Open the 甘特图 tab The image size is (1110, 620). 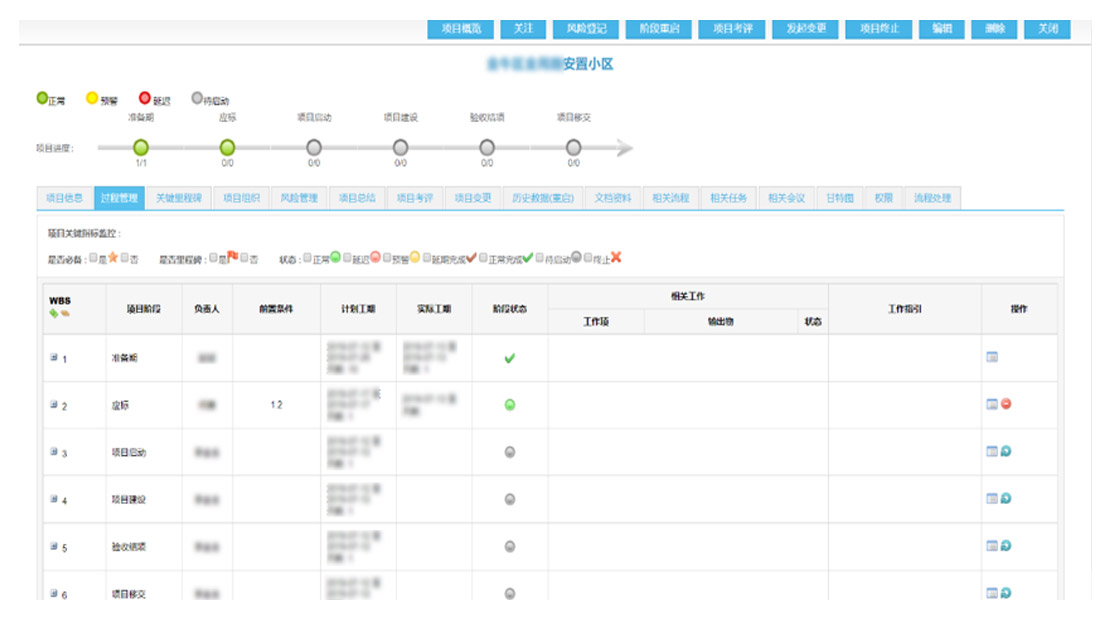[839, 198]
